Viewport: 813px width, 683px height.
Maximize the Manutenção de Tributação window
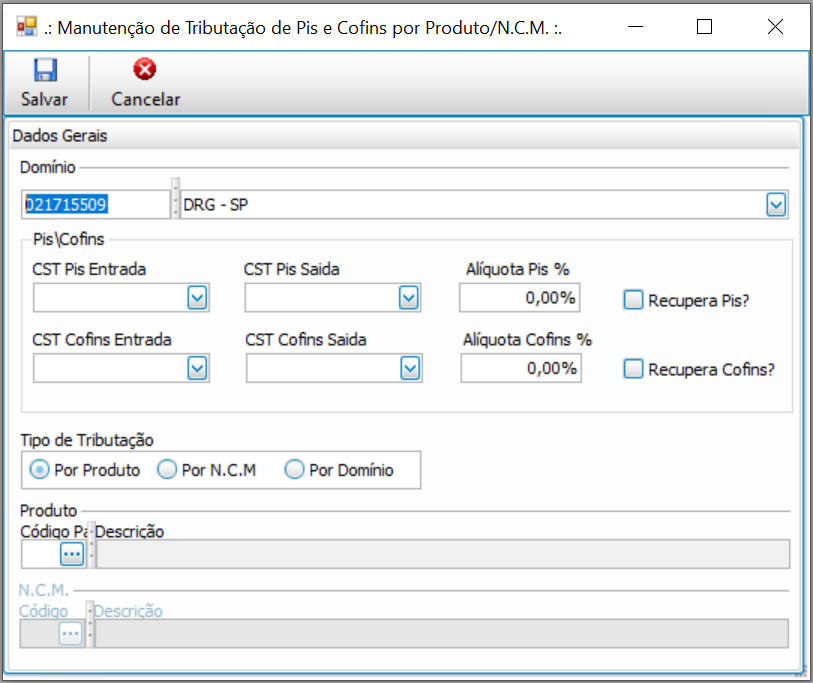tap(704, 26)
